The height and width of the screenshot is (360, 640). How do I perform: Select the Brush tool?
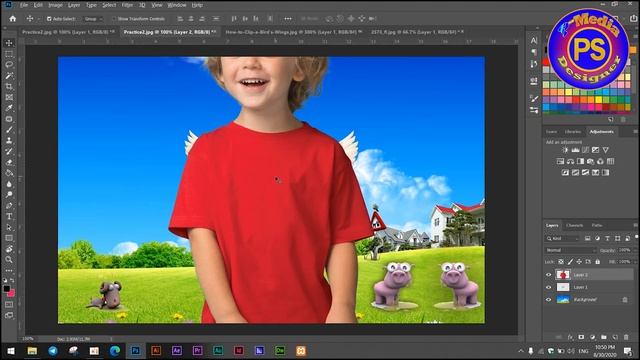point(9,130)
